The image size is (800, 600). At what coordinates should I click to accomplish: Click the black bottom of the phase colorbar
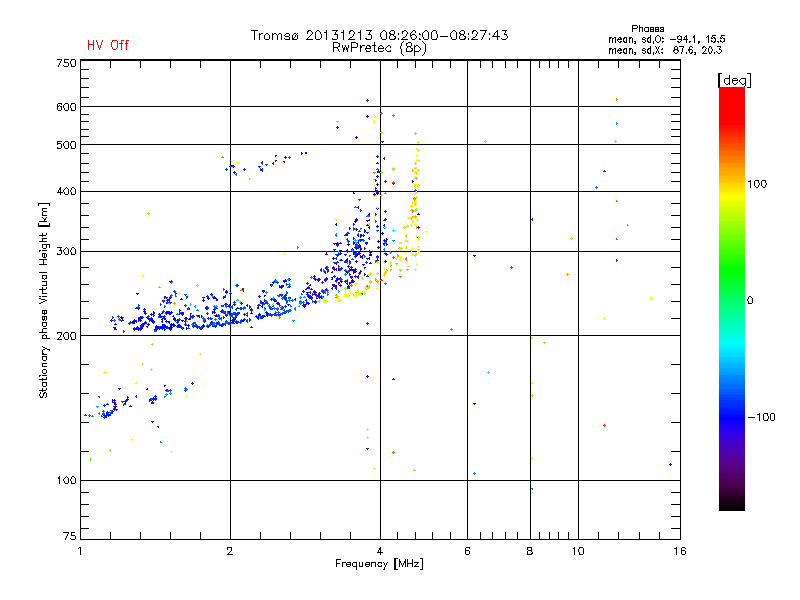click(732, 503)
